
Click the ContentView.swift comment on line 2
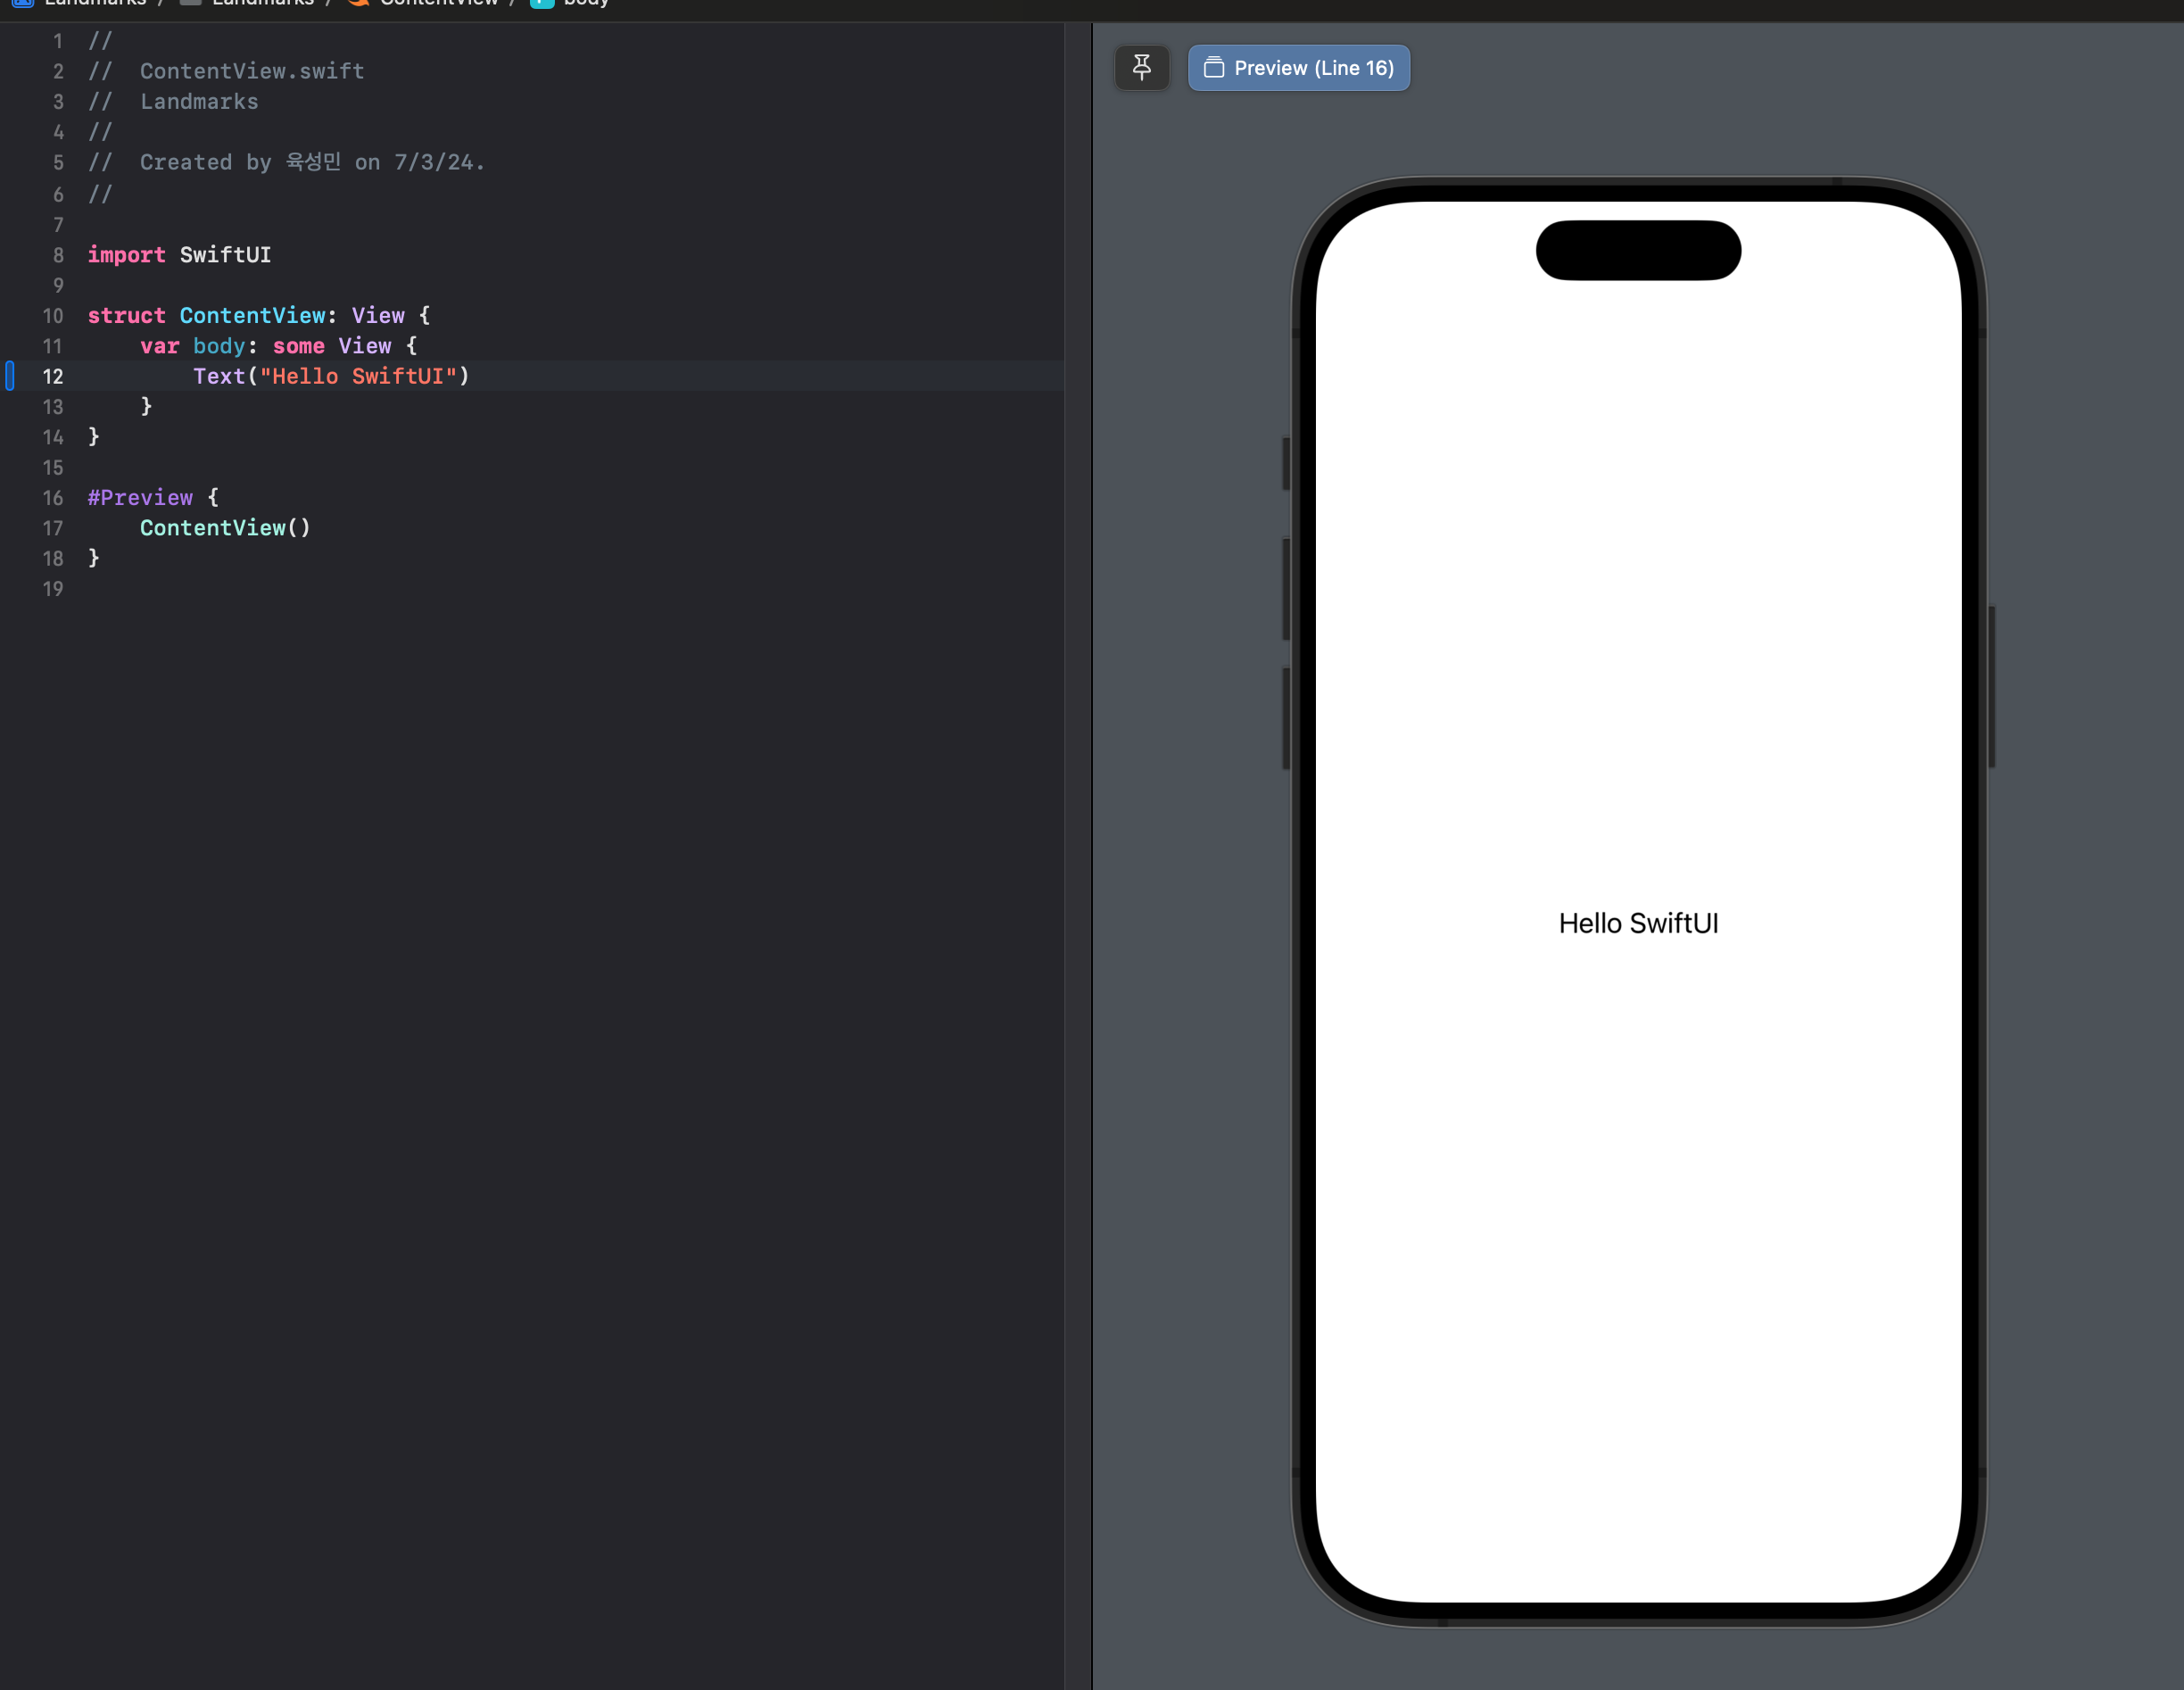click(x=252, y=71)
